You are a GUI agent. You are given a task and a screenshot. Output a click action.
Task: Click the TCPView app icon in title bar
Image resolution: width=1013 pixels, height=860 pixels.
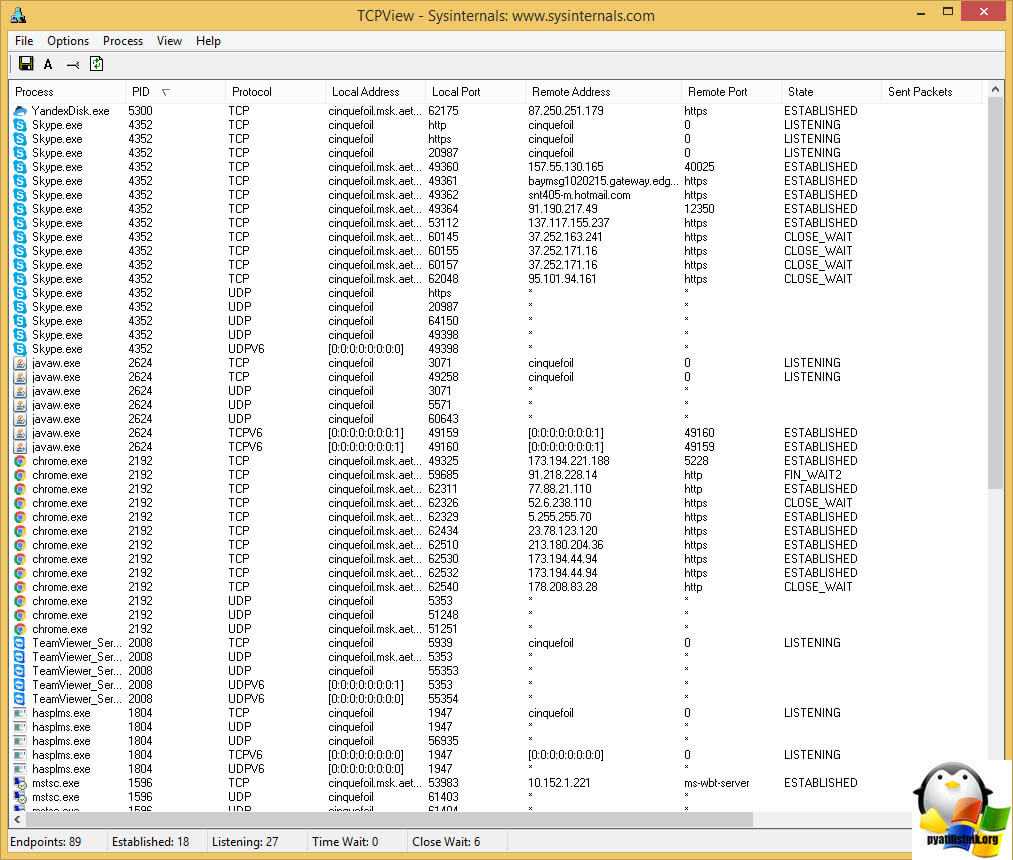[18, 15]
